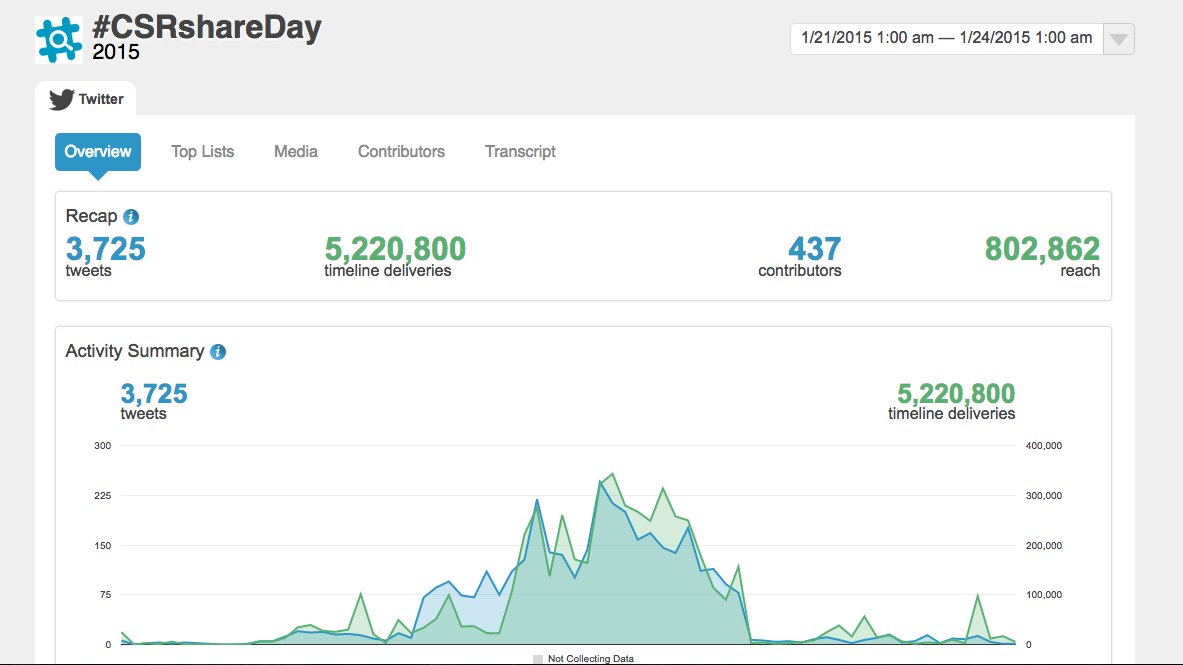Screen dimensions: 1183x665
Task: Open the Media tab
Action: tap(296, 152)
